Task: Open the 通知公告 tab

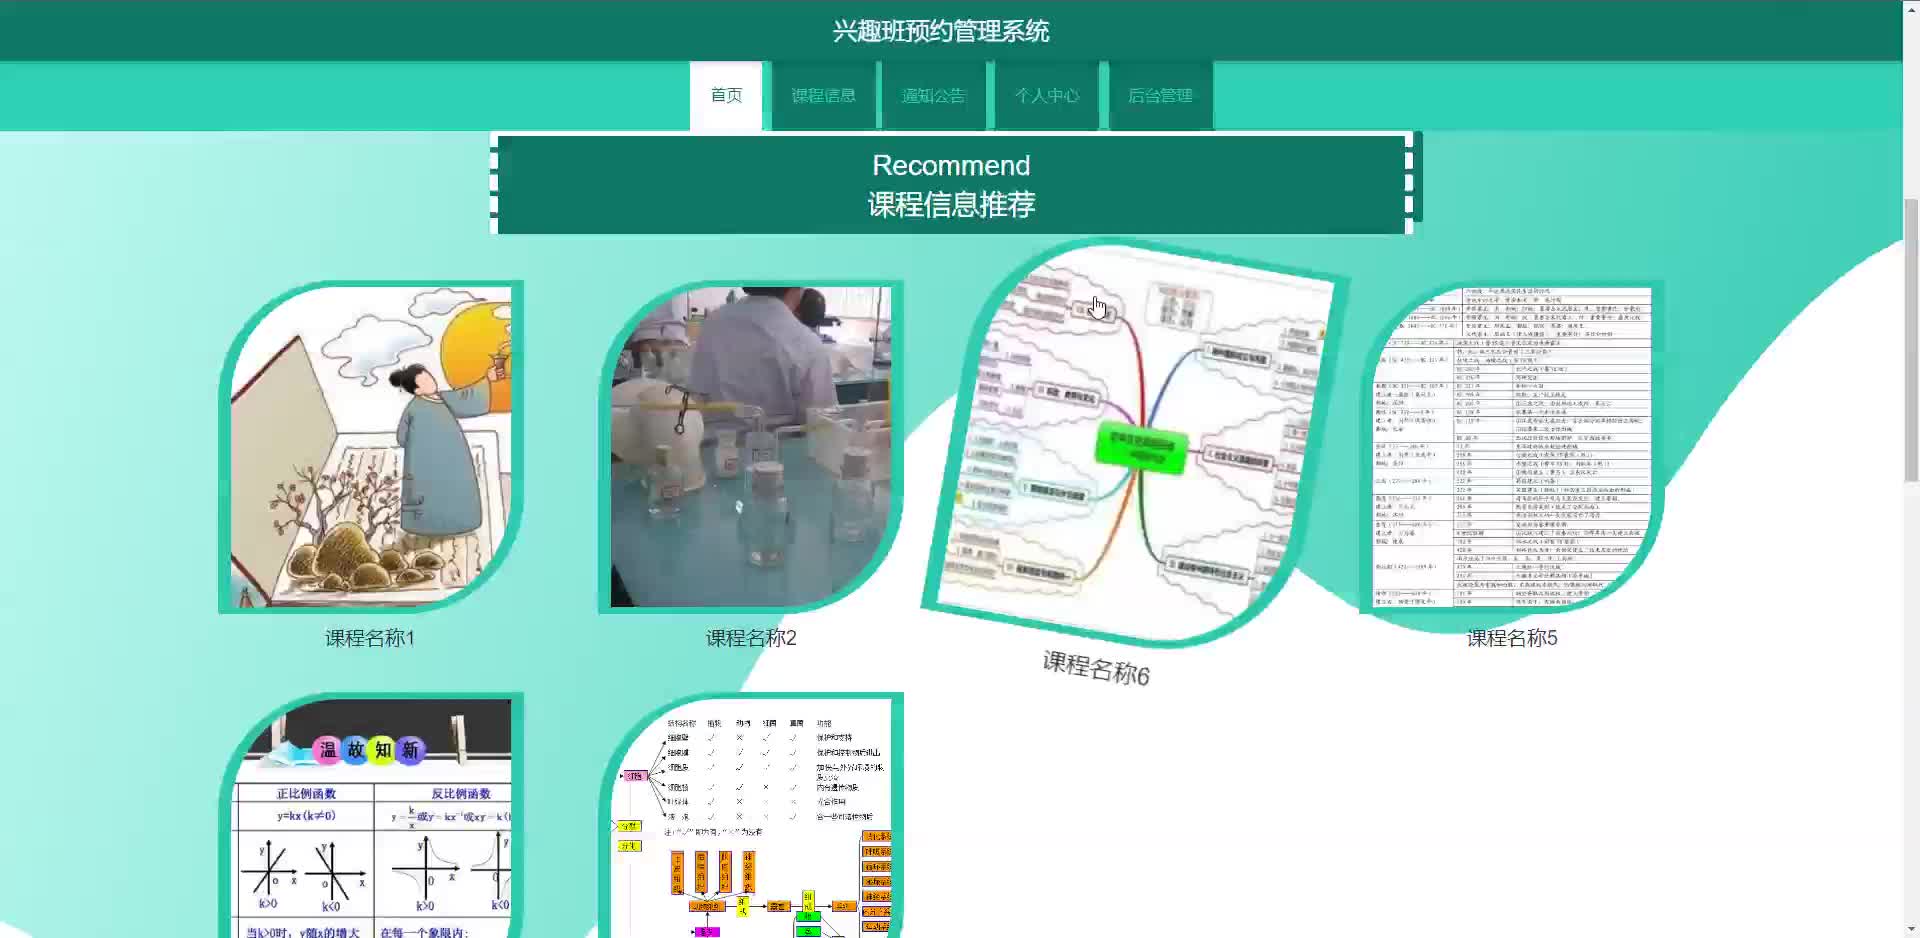Action: (x=933, y=96)
